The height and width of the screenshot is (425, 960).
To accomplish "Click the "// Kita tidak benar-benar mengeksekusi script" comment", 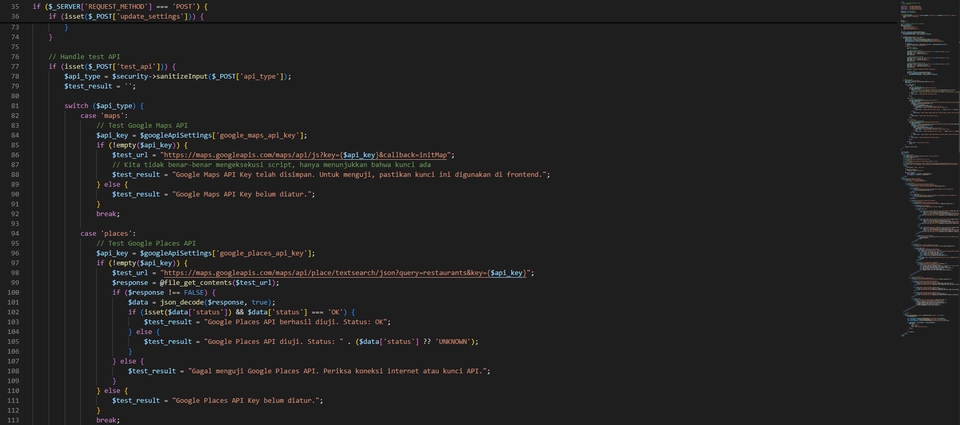I will coord(272,165).
